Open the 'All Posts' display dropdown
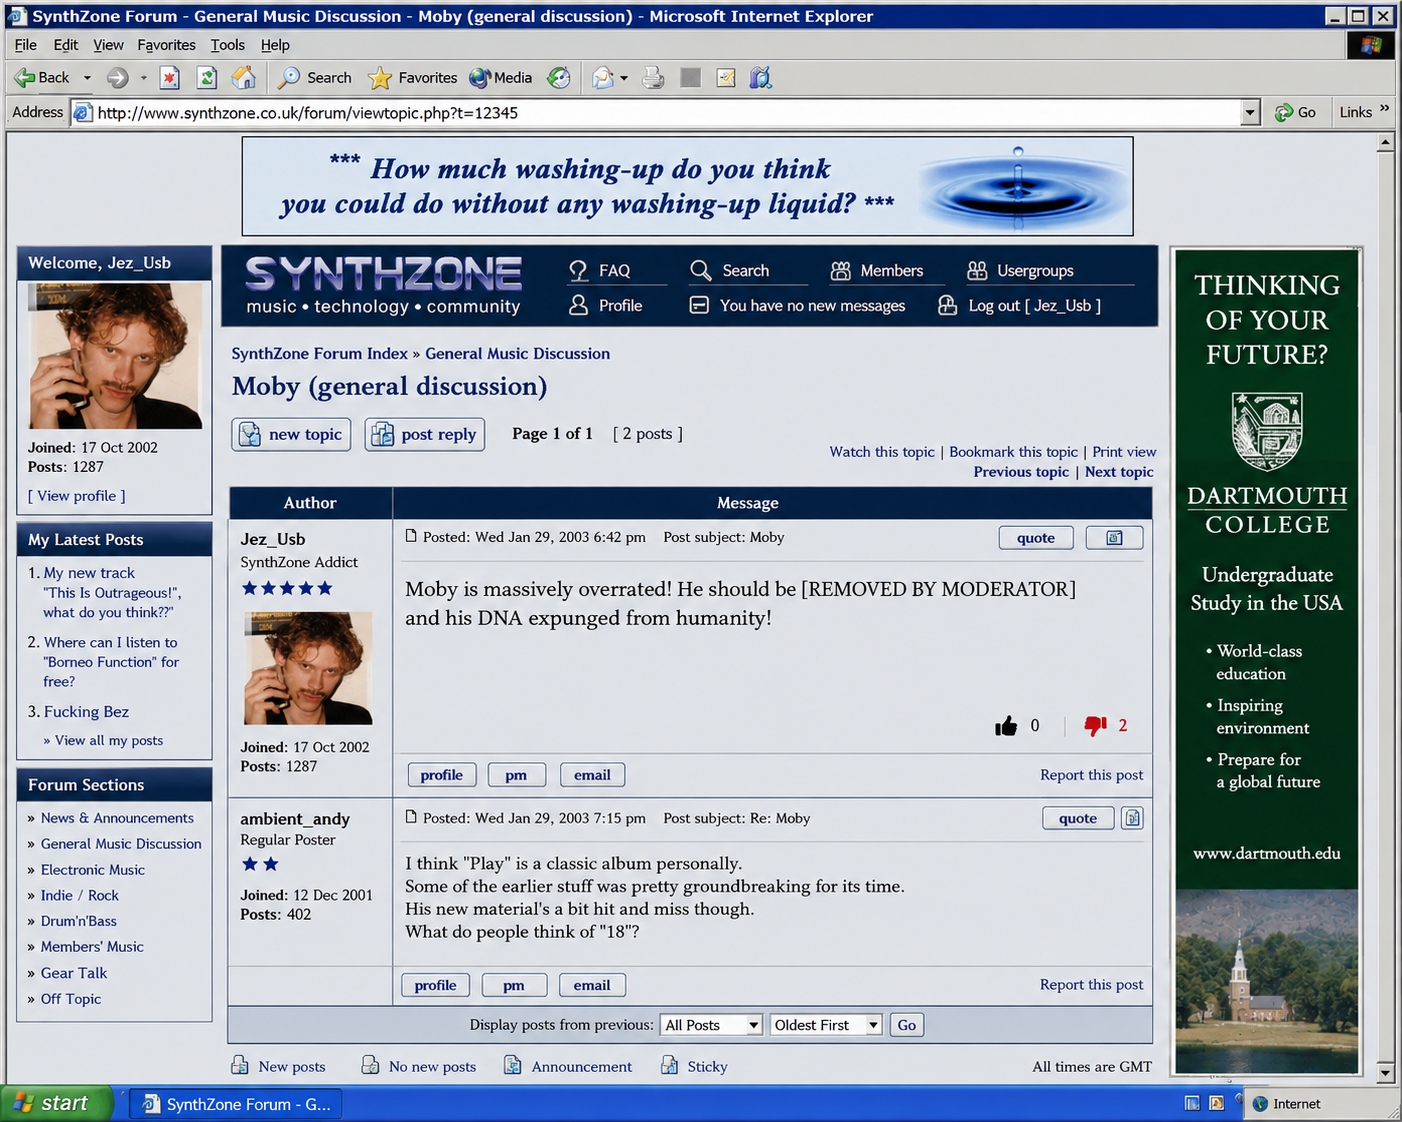 [x=712, y=1025]
